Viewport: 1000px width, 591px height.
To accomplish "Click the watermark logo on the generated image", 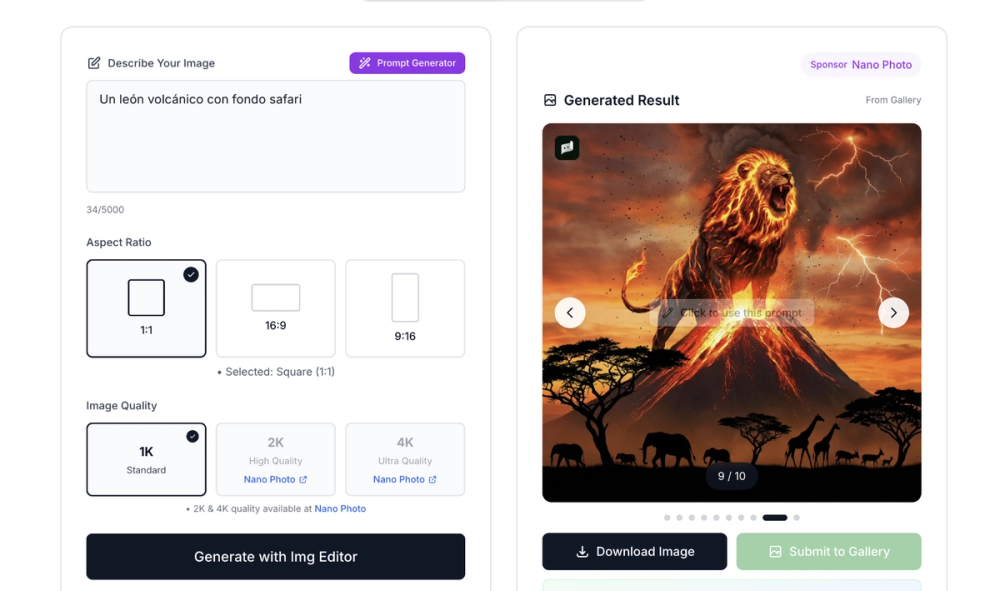I will pos(566,148).
